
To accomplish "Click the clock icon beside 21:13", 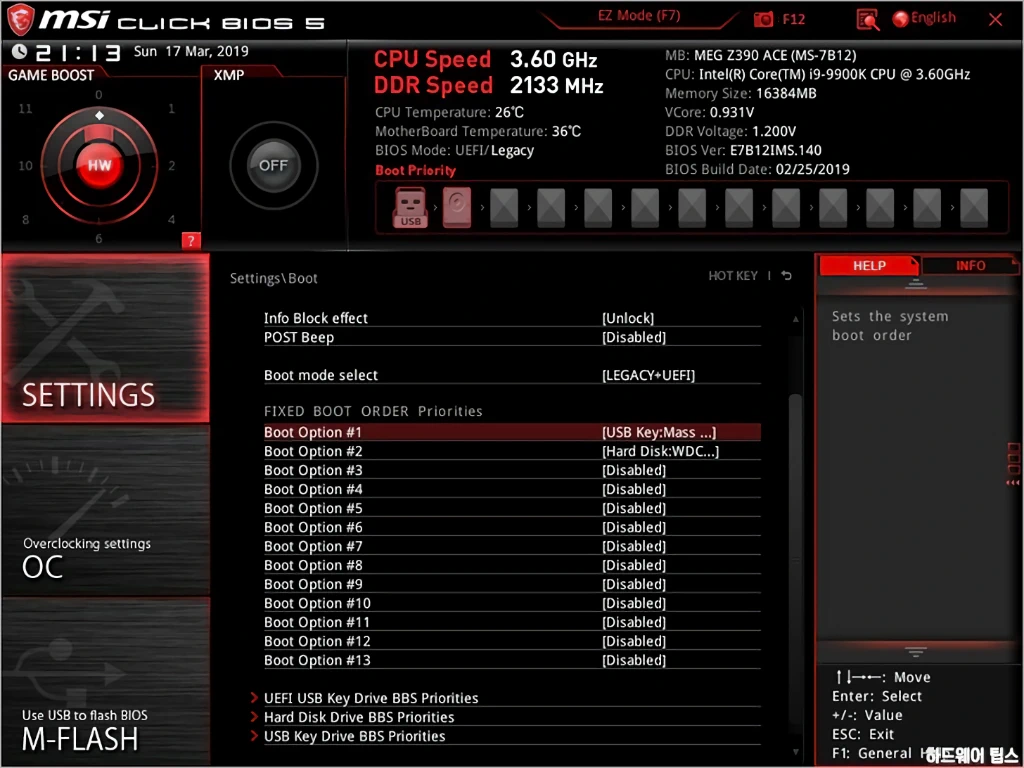I will click(20, 52).
